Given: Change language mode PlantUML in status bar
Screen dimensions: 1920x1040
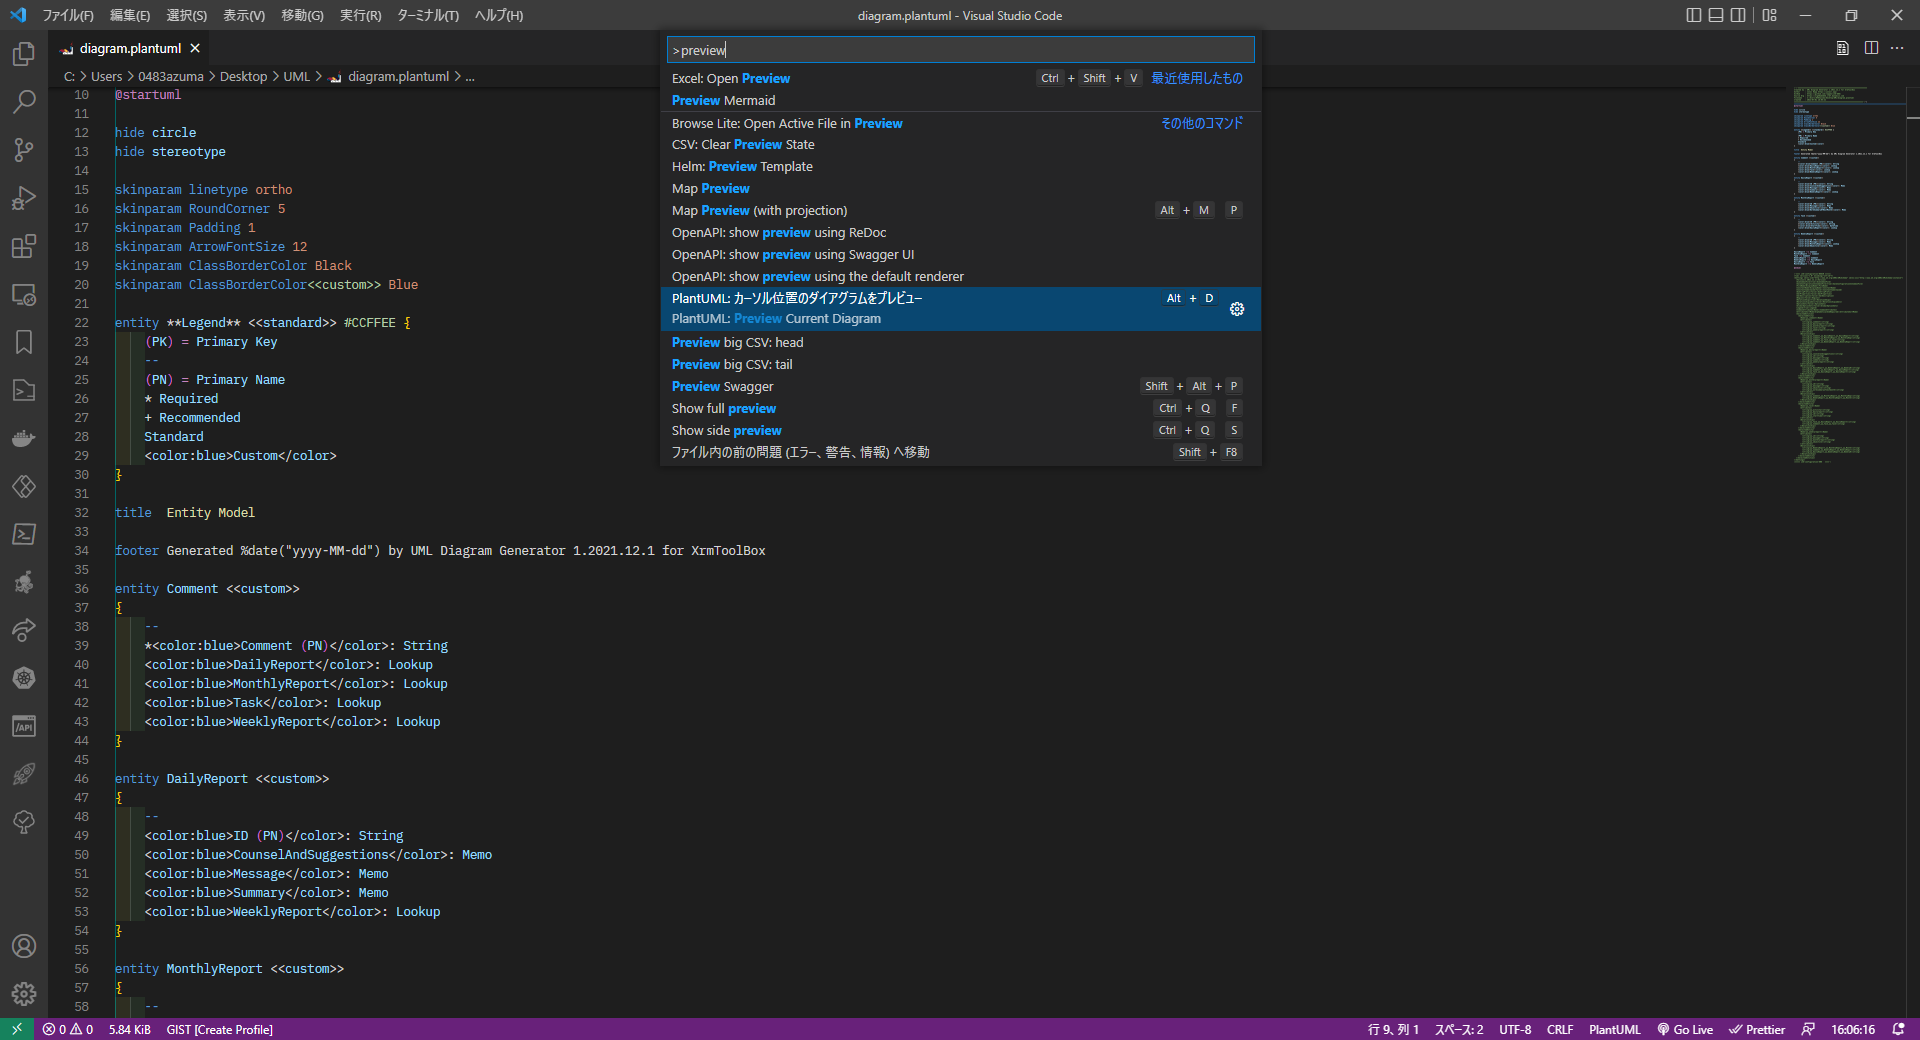Looking at the screenshot, I should coord(1614,1029).
